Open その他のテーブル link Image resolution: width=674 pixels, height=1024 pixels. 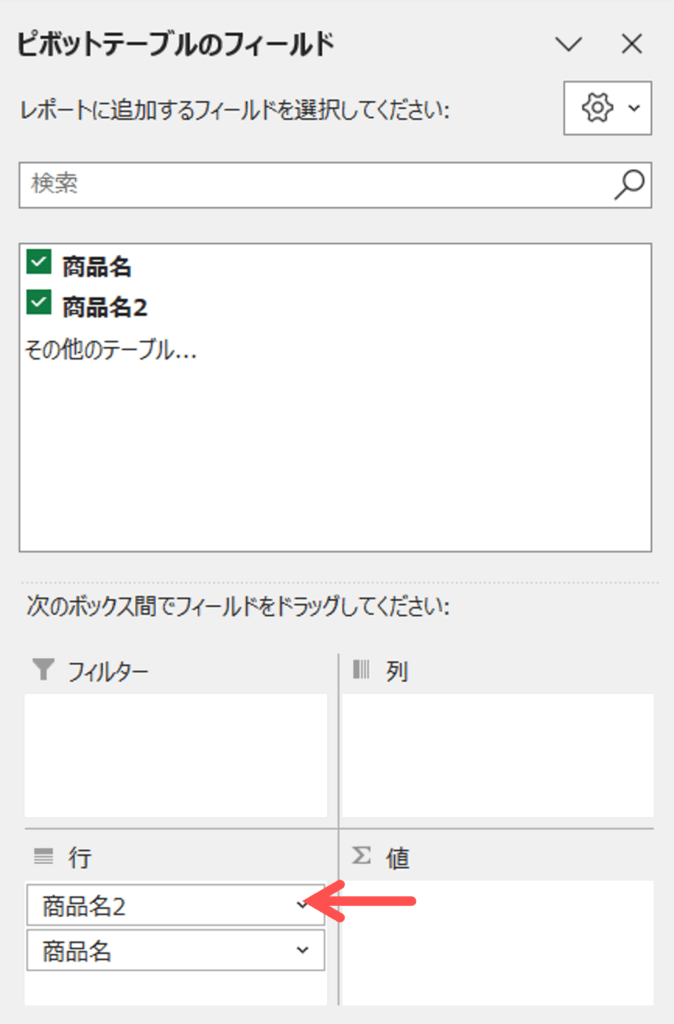[x=109, y=351]
